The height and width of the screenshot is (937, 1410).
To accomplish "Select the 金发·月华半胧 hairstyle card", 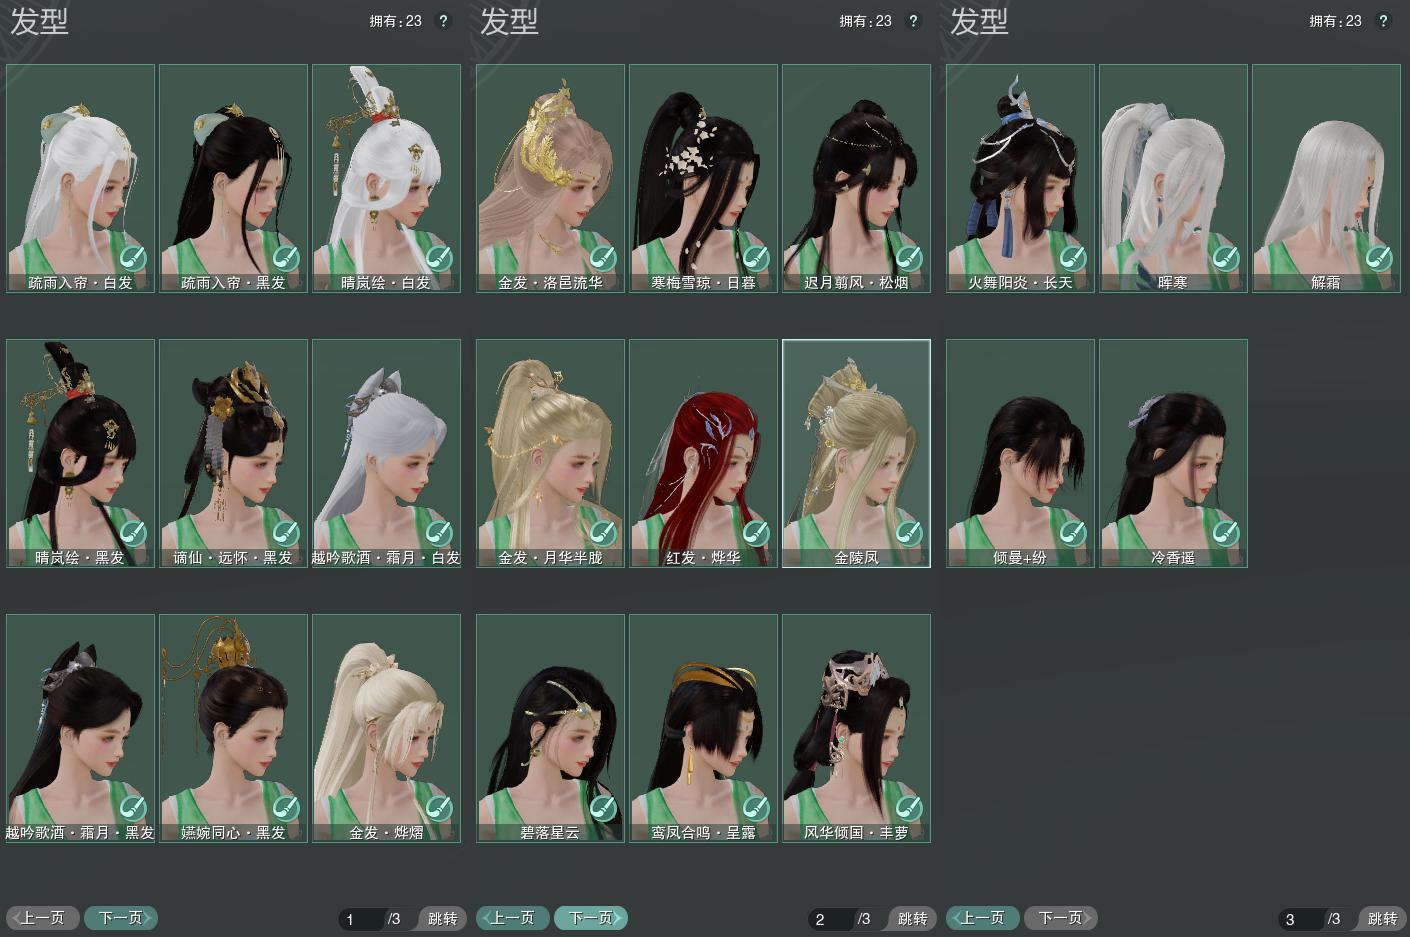I will pos(551,454).
